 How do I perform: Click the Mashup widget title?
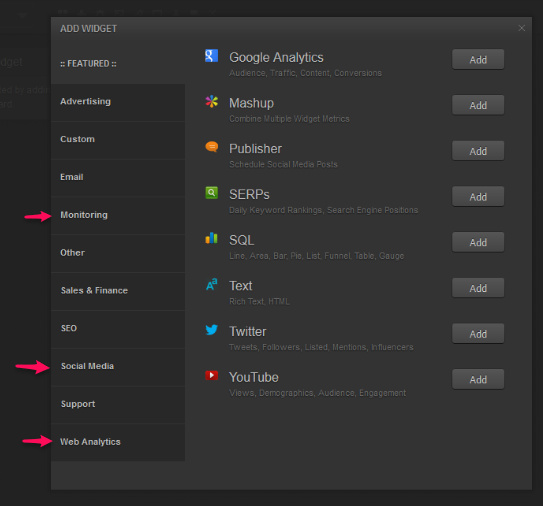point(251,103)
